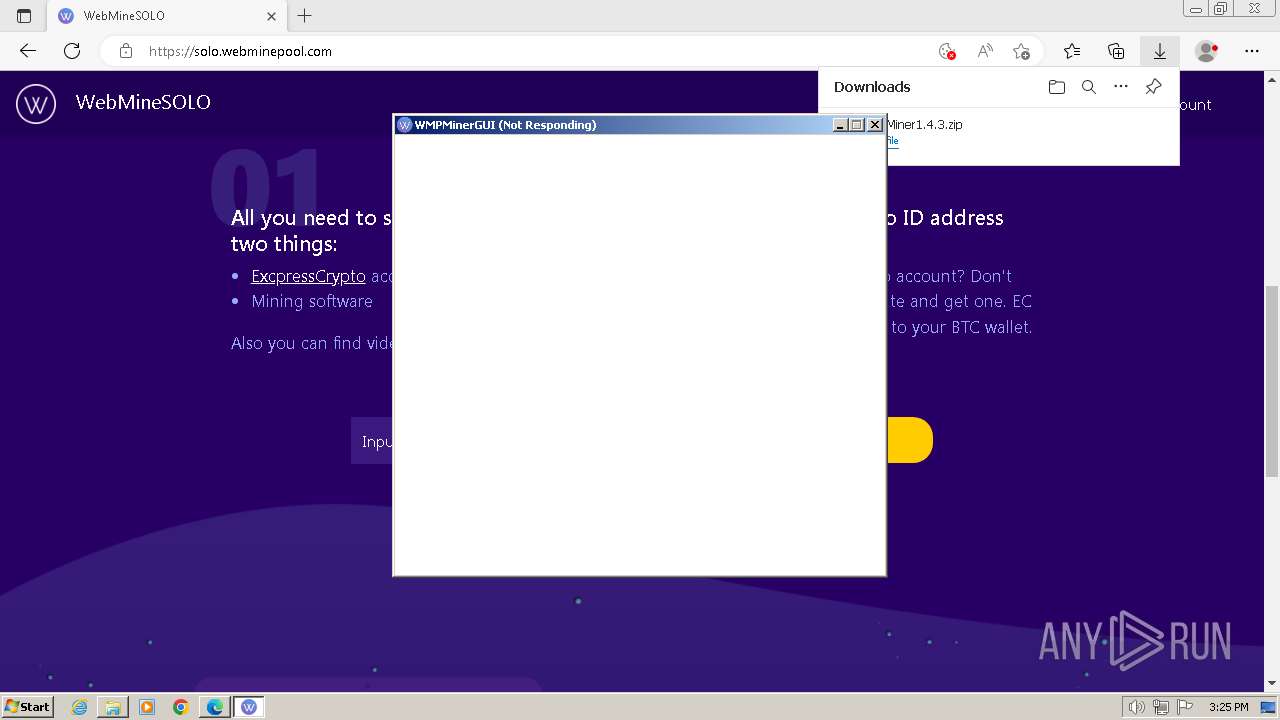
Task: Open the volume speaker tray icon
Action: pos(1138,707)
